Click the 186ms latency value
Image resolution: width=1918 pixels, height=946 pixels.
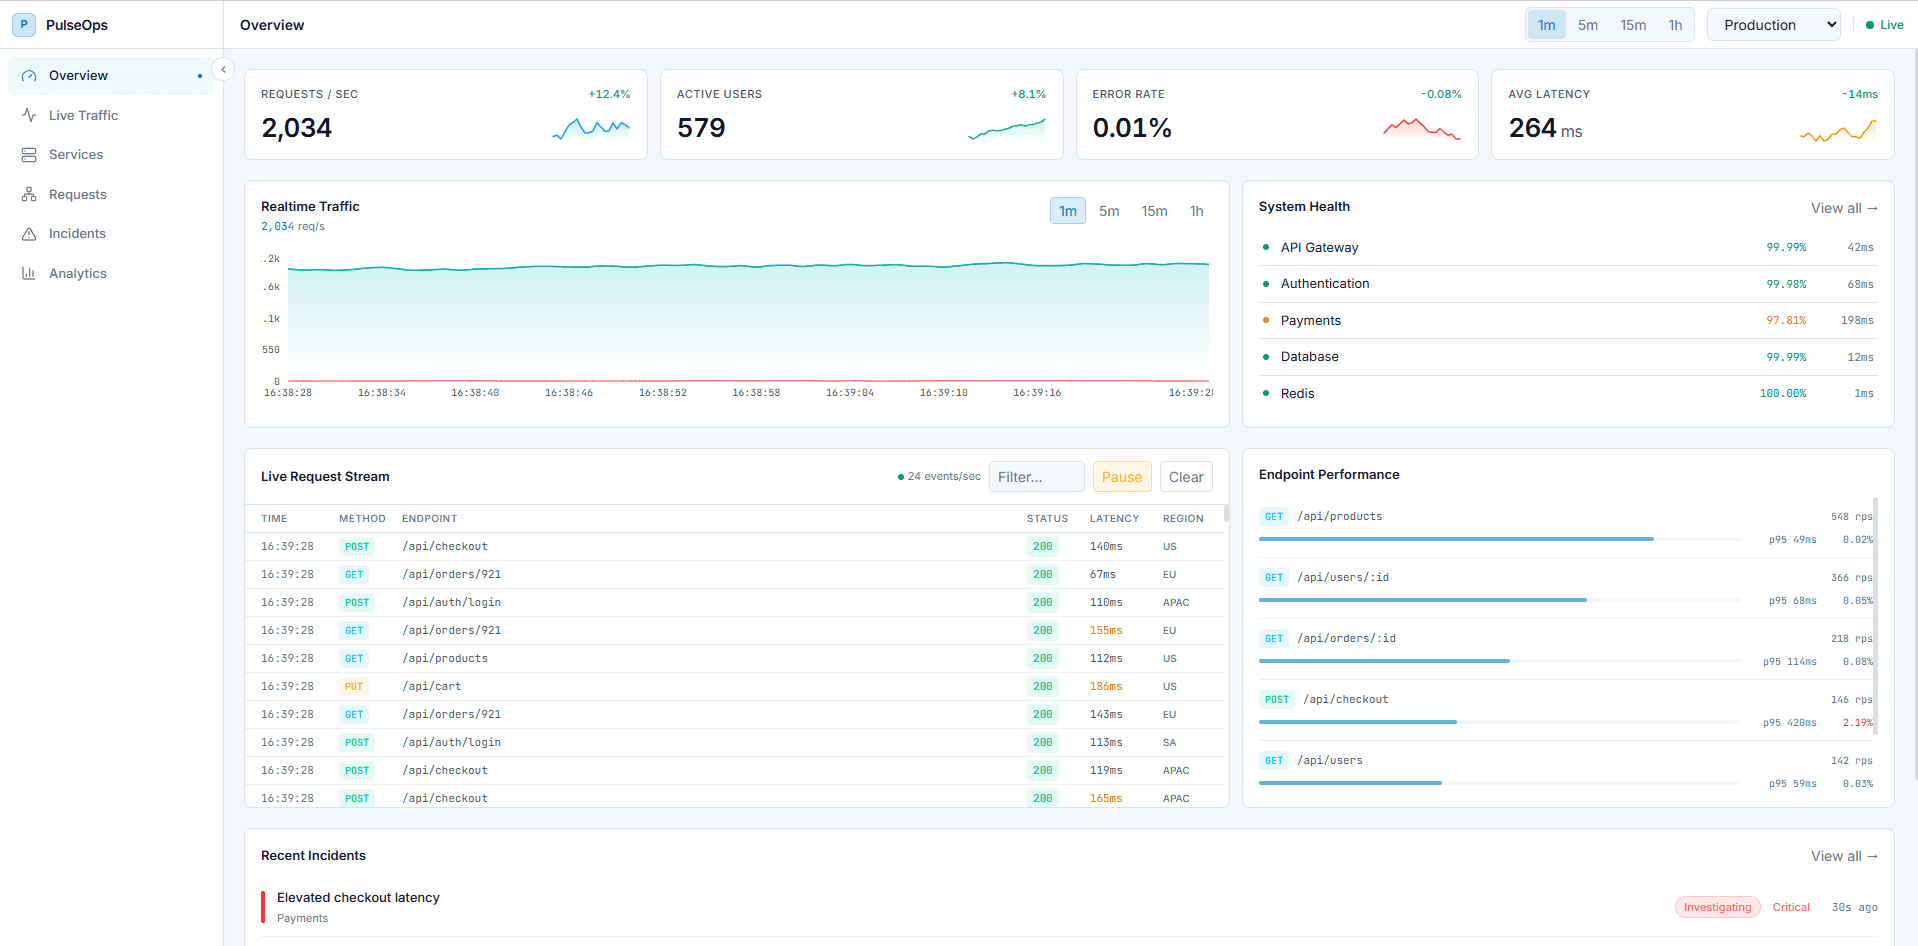pyautogui.click(x=1106, y=687)
